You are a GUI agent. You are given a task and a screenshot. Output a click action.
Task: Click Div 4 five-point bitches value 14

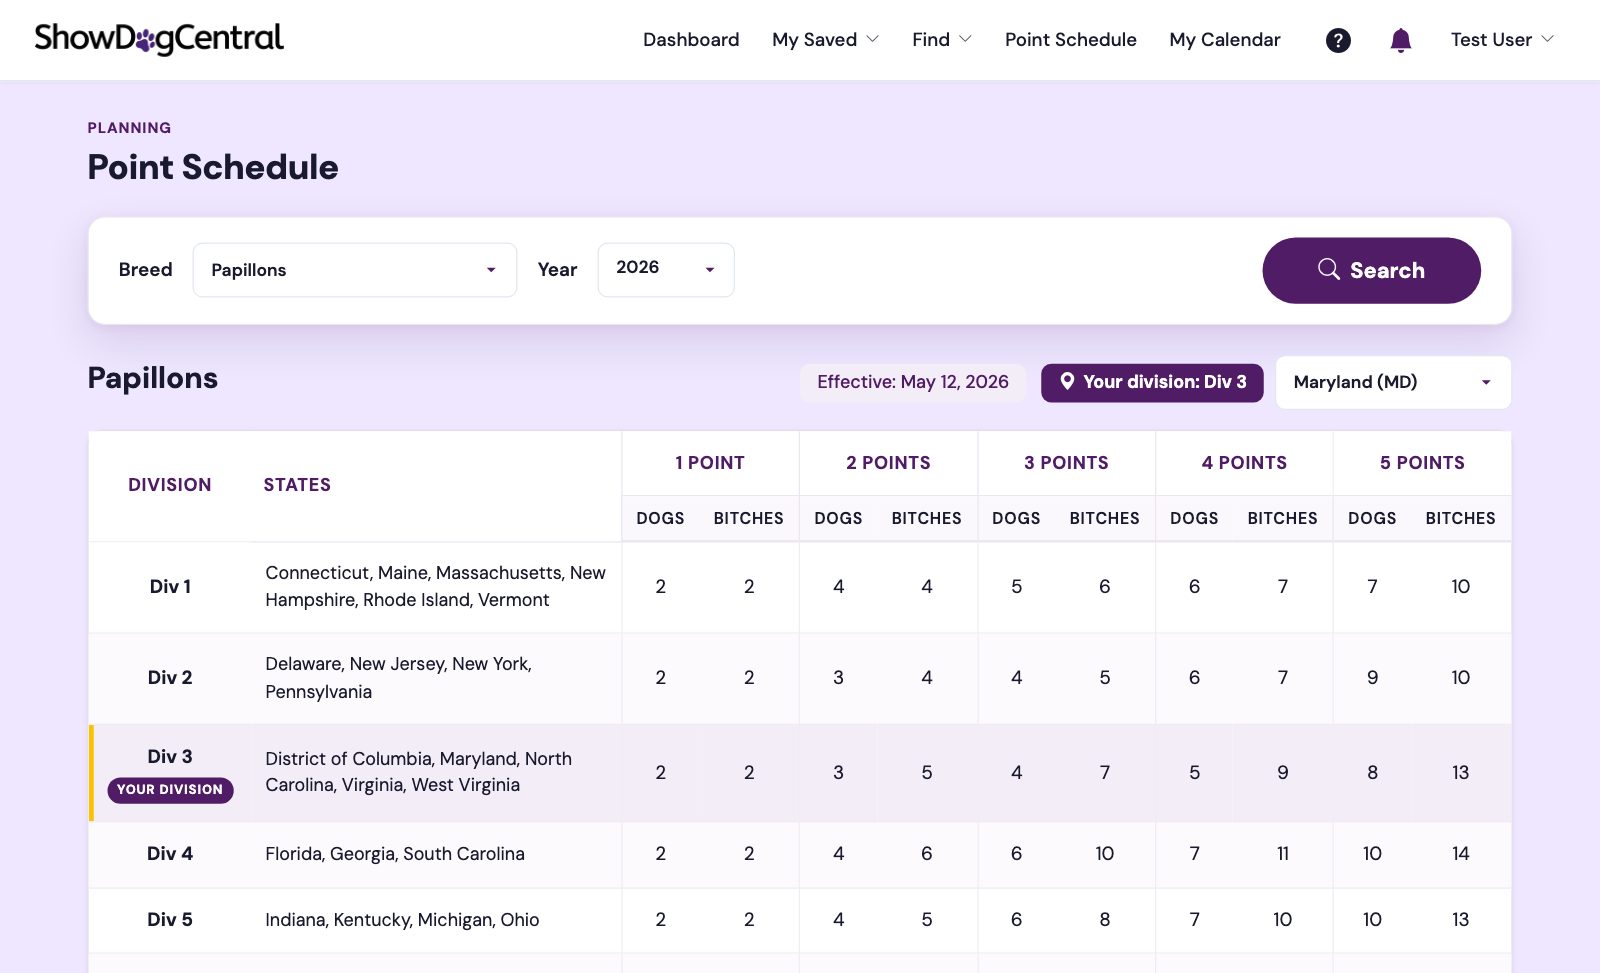(1460, 854)
